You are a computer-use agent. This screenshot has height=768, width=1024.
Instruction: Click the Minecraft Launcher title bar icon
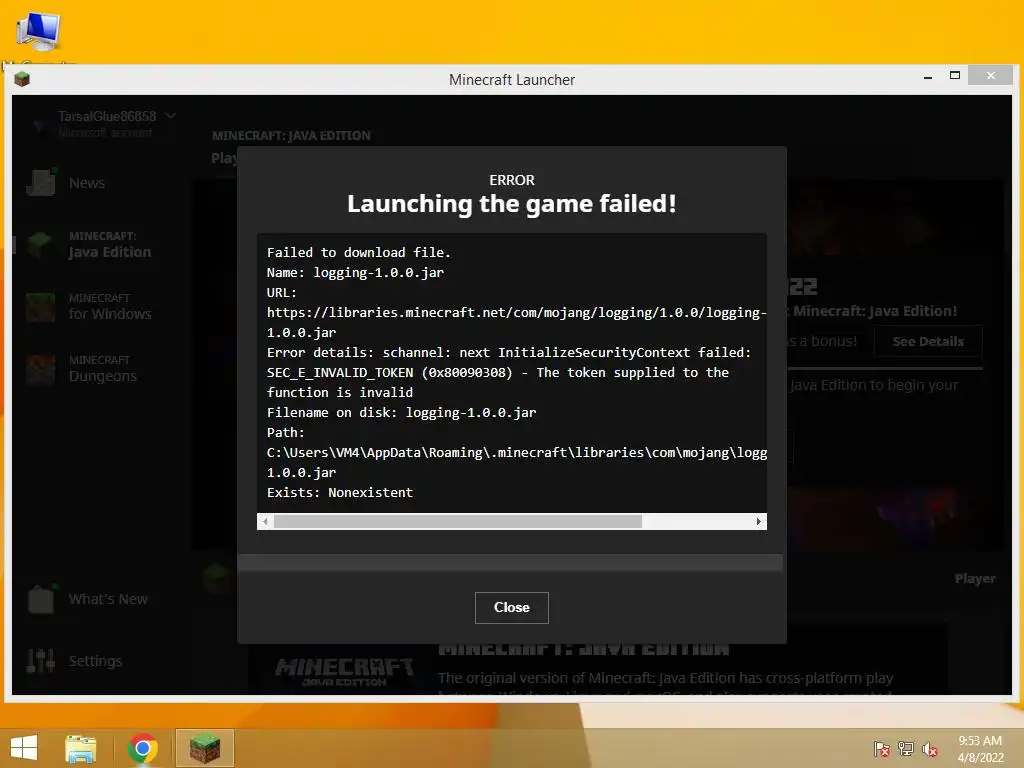(22, 80)
